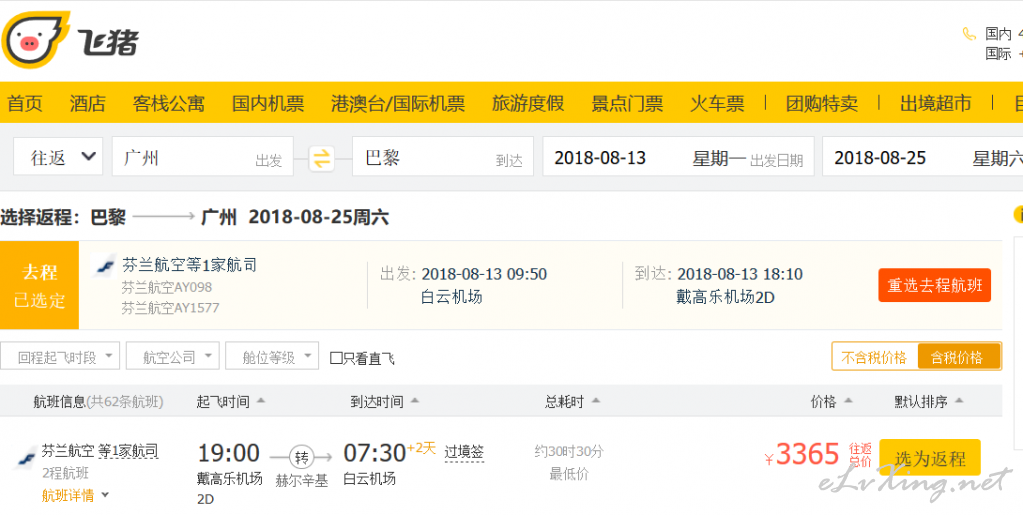This screenshot has width=1023, height=515.
Task: Go to 首页 in navigation bar
Action: pos(25,103)
